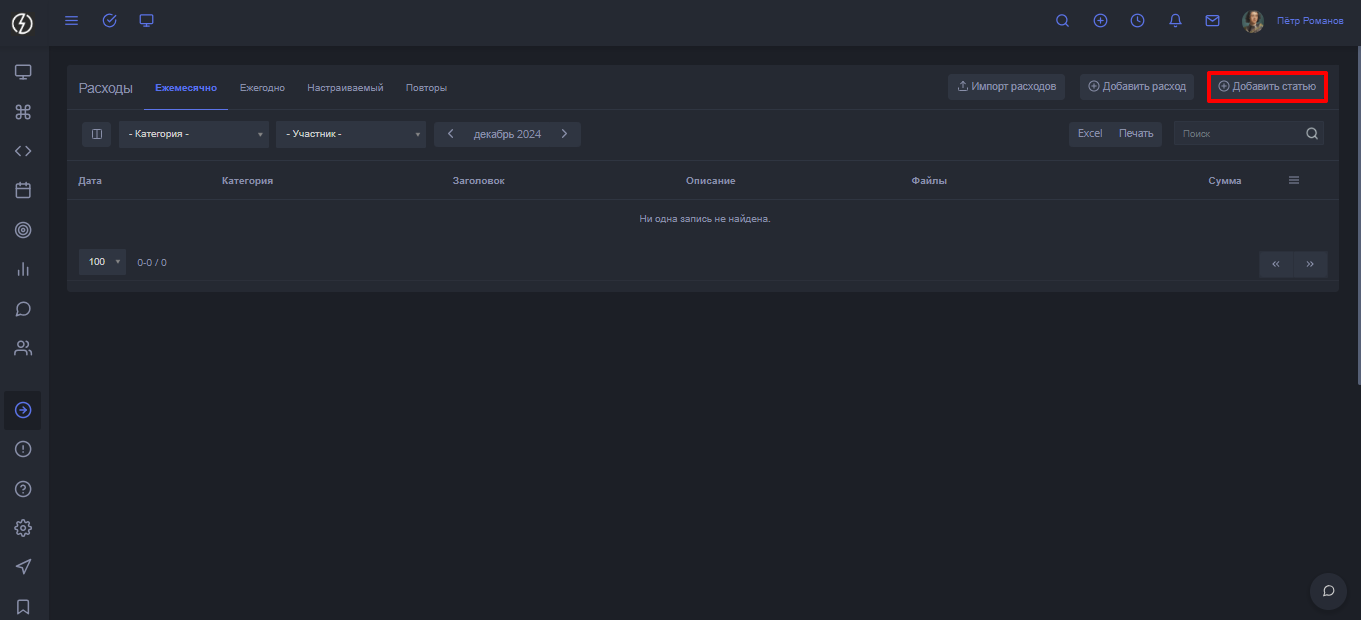Open the 100 rows per page dropdown
The height and width of the screenshot is (620, 1361).
click(x=102, y=262)
